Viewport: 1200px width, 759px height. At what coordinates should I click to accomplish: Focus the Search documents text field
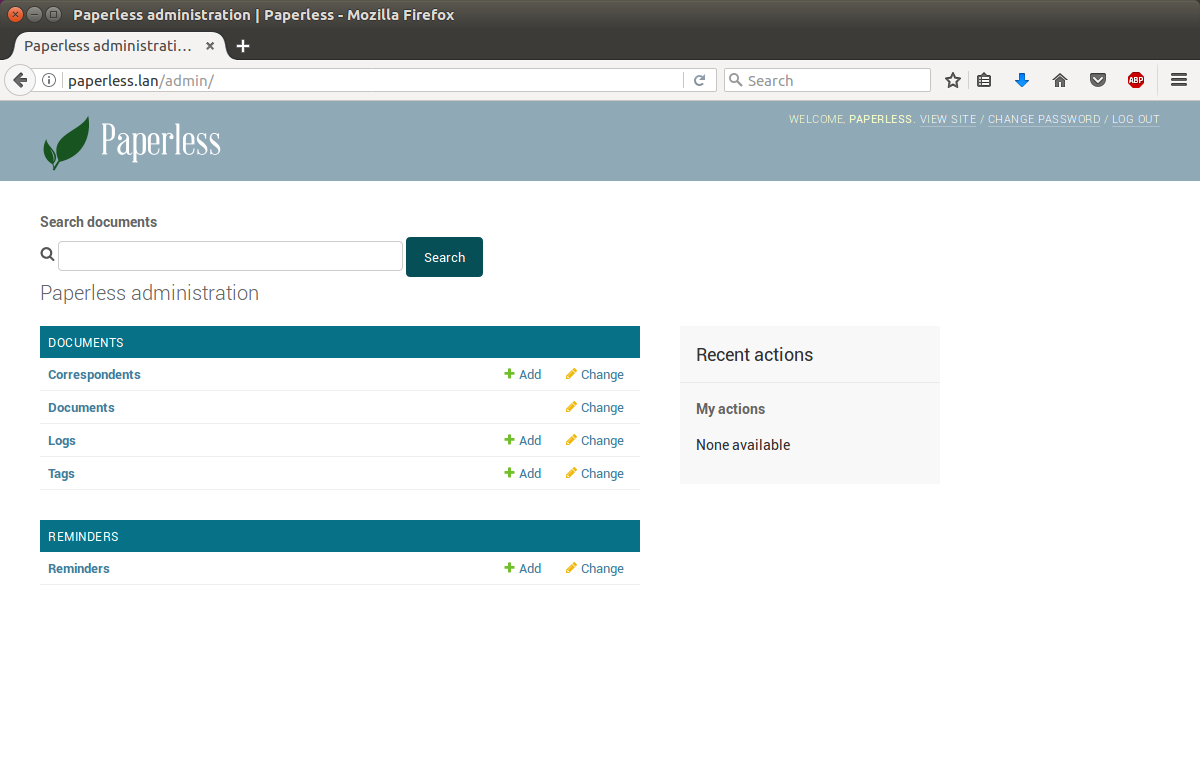[230, 256]
